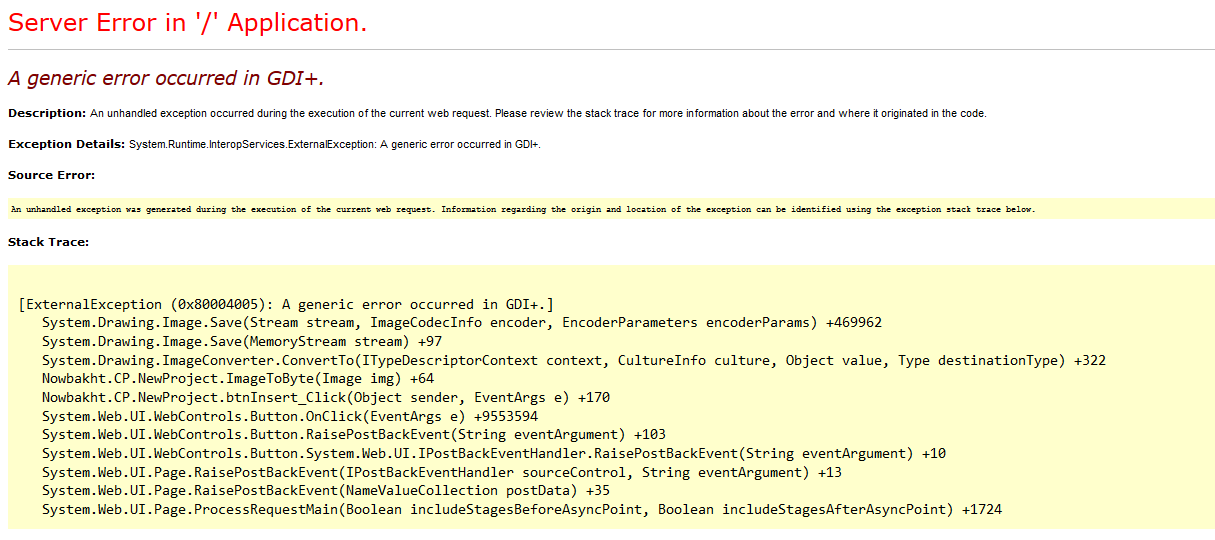The image size is (1215, 540).
Task: Click the 'Source Error:' label
Action: tap(51, 175)
